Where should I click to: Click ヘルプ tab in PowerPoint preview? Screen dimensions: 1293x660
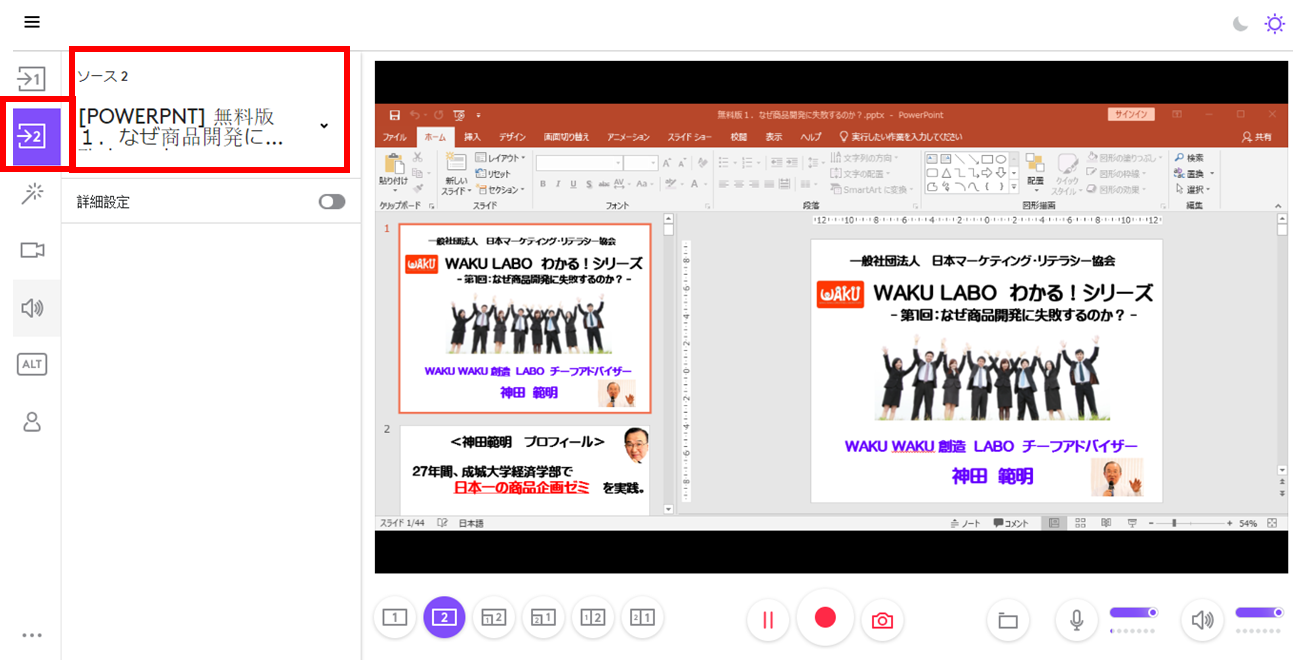(810, 137)
